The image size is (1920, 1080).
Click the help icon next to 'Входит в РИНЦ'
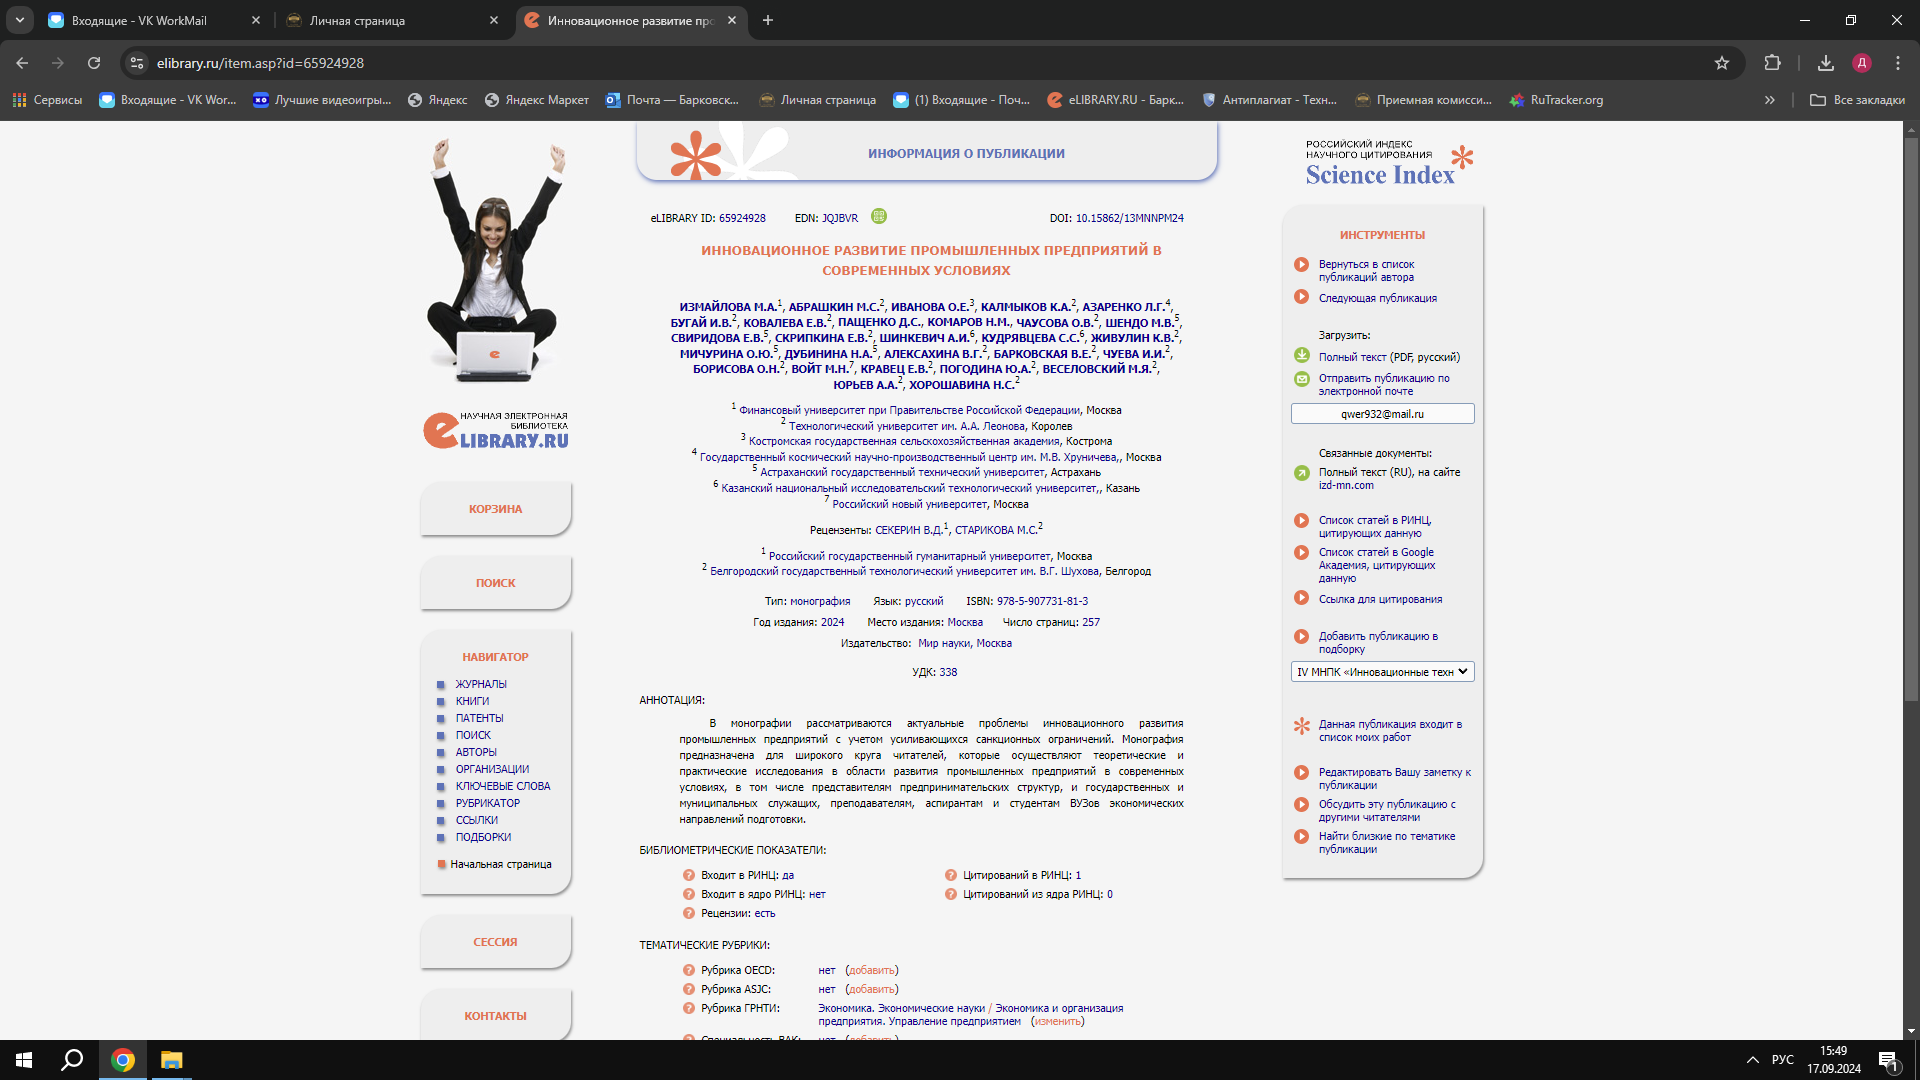pyautogui.click(x=688, y=875)
